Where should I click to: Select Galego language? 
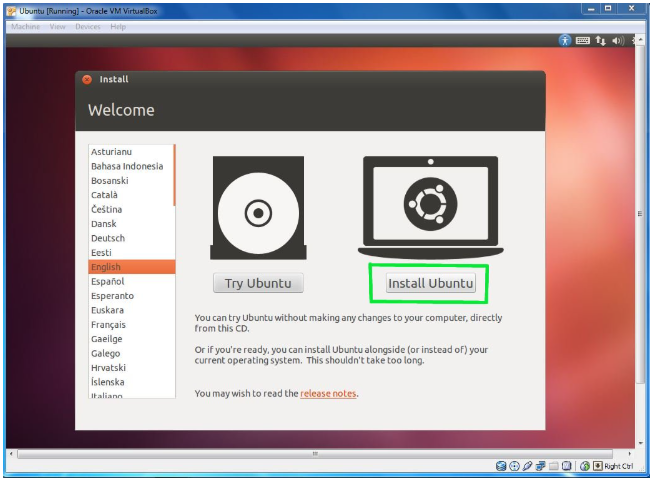[131, 353]
